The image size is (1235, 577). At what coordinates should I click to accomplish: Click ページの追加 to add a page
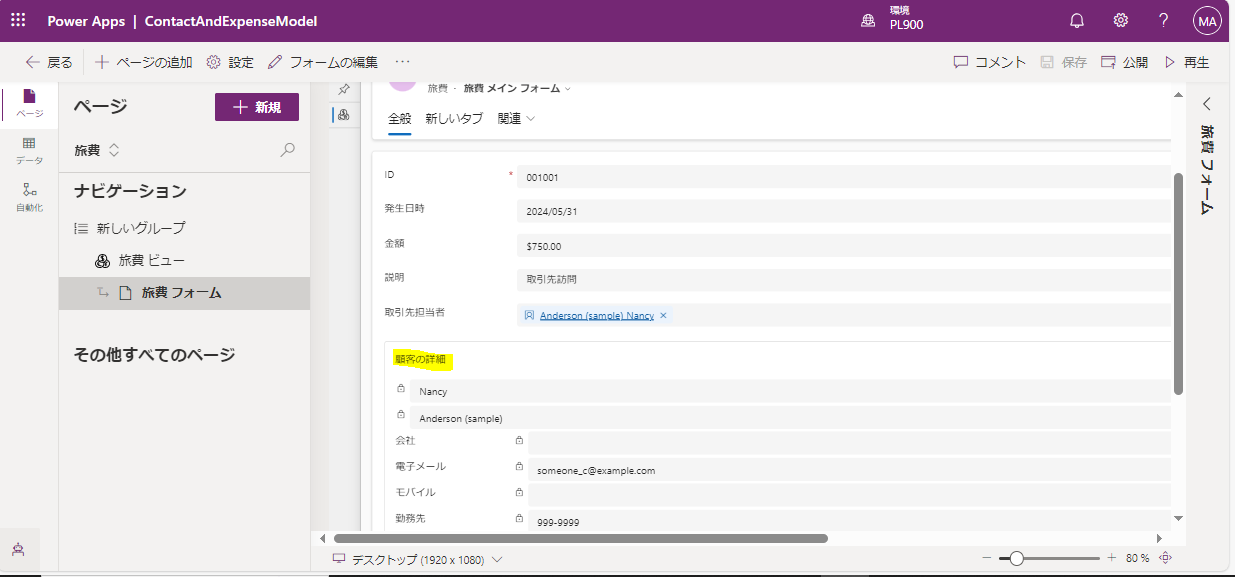tap(144, 62)
